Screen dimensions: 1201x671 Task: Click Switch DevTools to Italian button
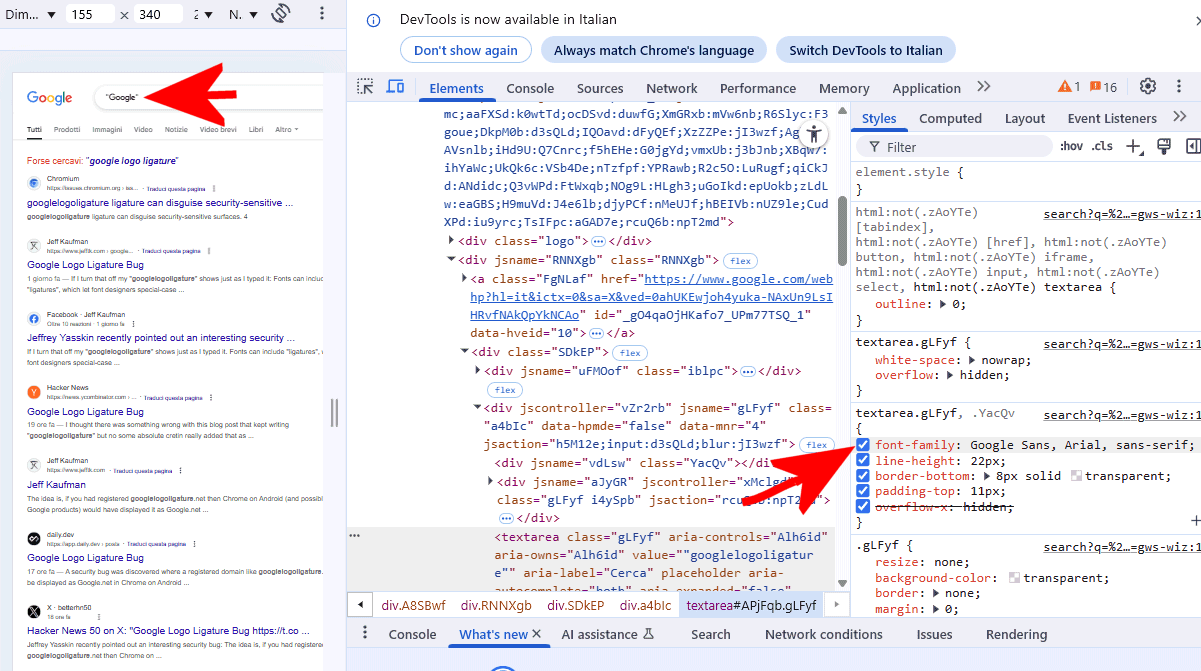click(866, 50)
